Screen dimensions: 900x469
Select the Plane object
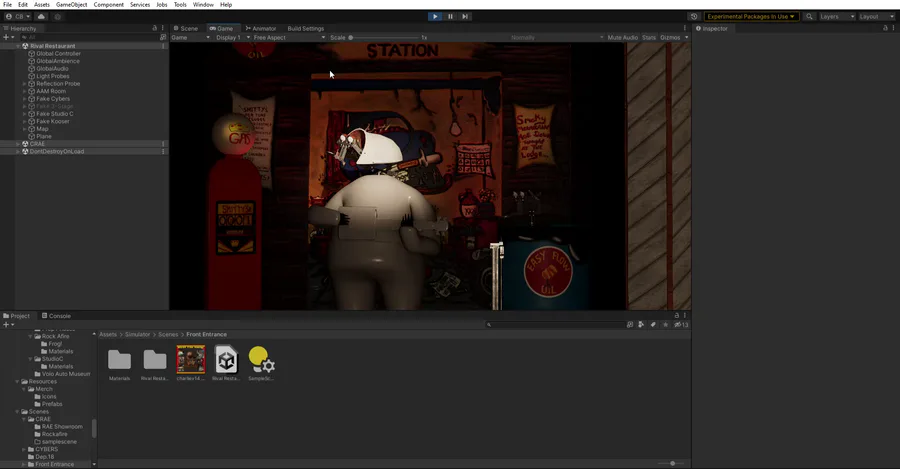click(44, 136)
